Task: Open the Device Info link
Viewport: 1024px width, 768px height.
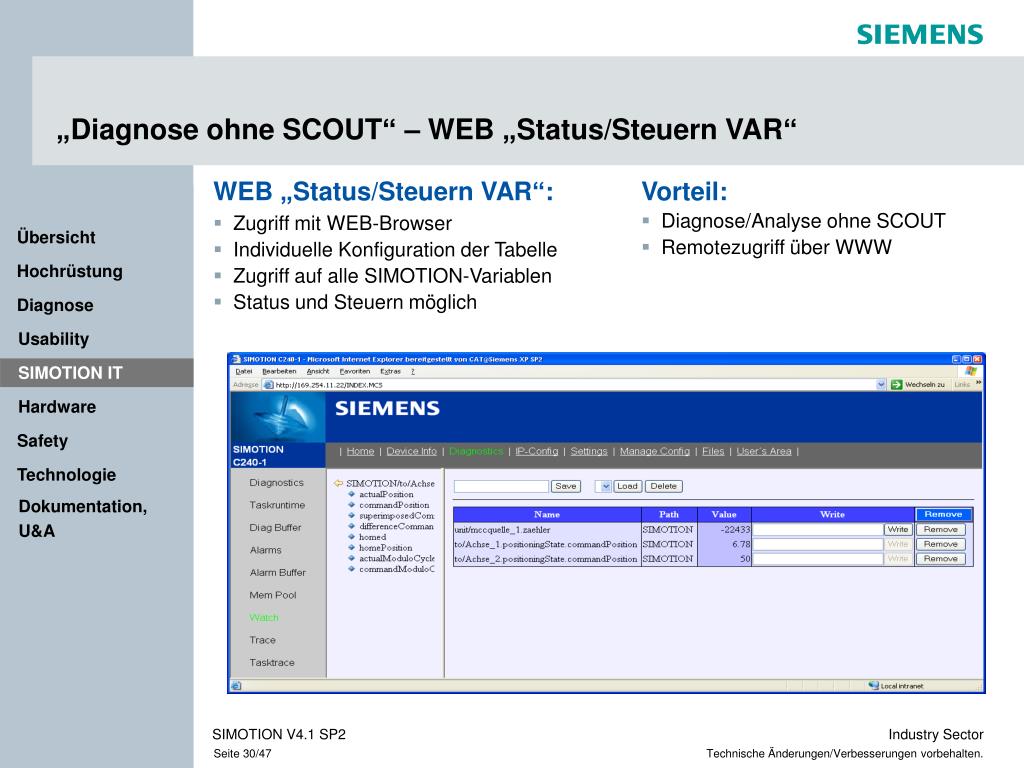Action: [x=411, y=451]
